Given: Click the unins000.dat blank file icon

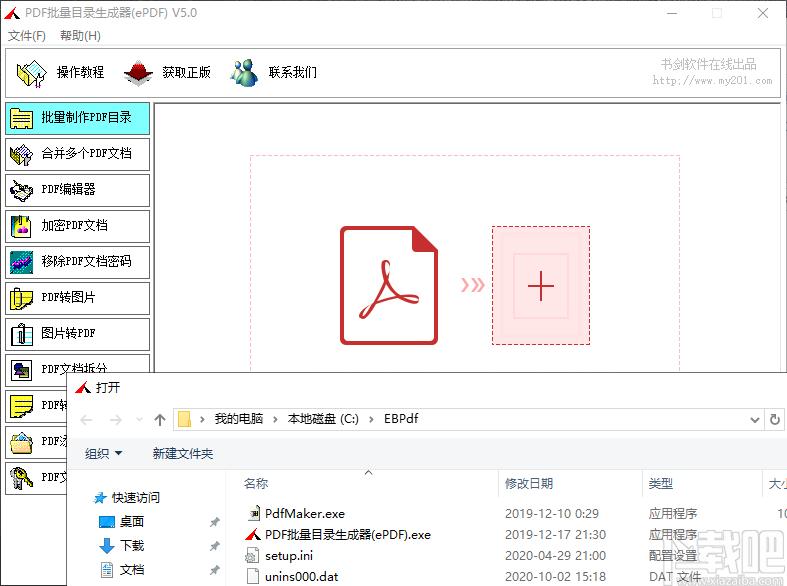Looking at the screenshot, I should 253,576.
